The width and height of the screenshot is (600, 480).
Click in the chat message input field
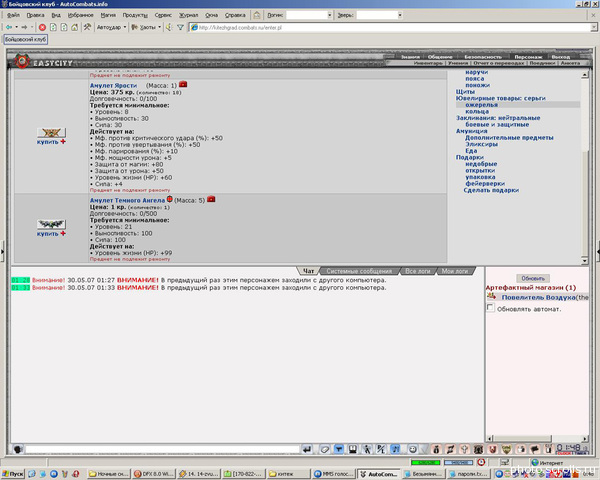point(162,449)
